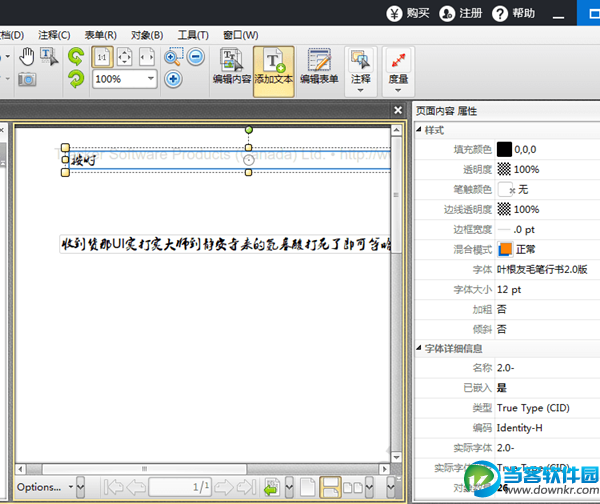Image resolution: width=600 pixels, height=504 pixels.
Task: Collapse the 字体详细信息 section
Action: click(x=419, y=348)
